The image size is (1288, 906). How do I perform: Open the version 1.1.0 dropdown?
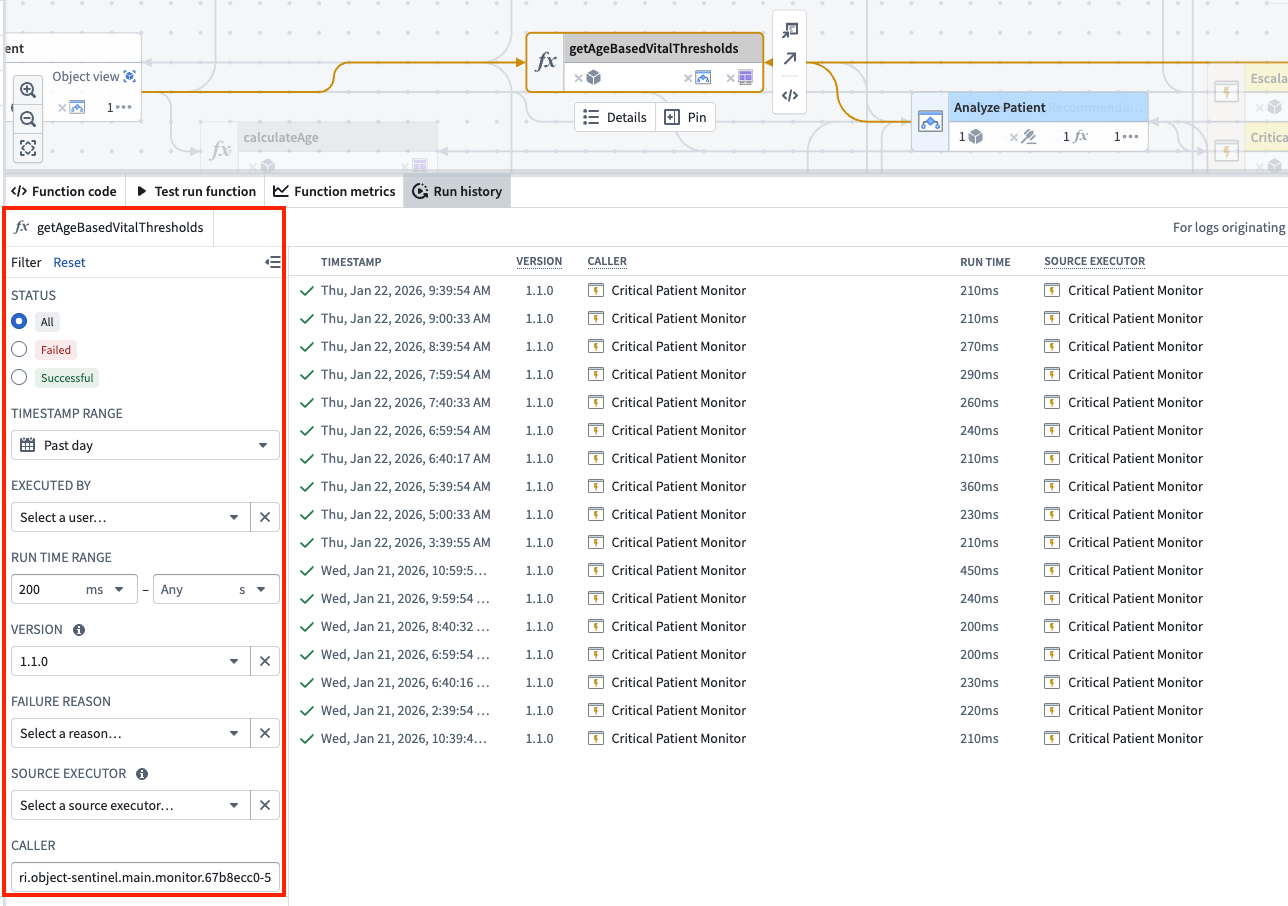pyautogui.click(x=130, y=661)
